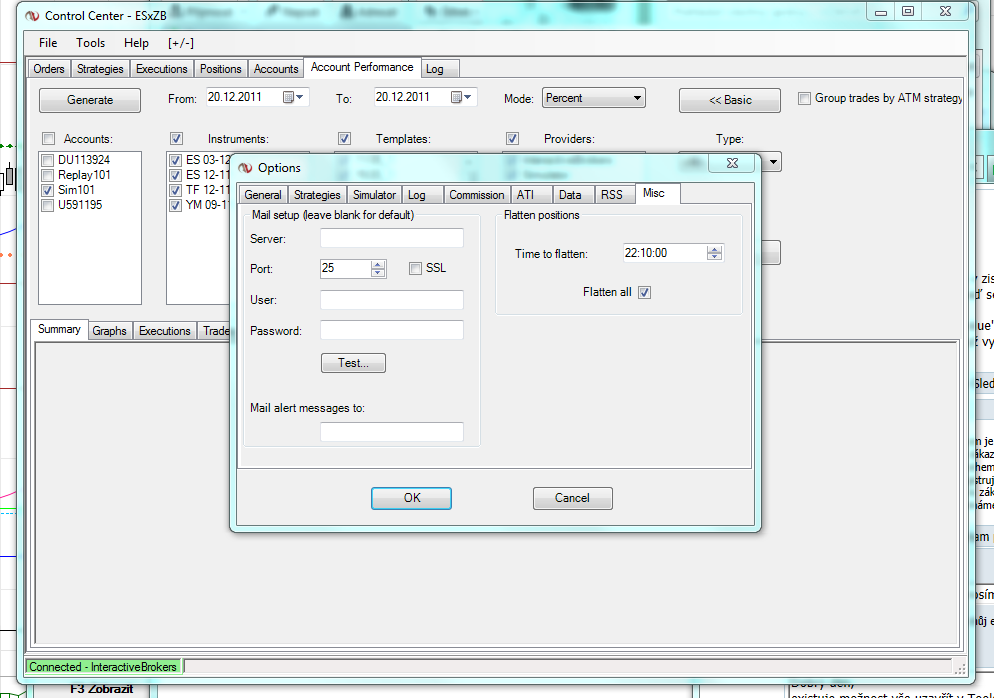
Task: Switch to the Positions tab
Action: pyautogui.click(x=221, y=68)
